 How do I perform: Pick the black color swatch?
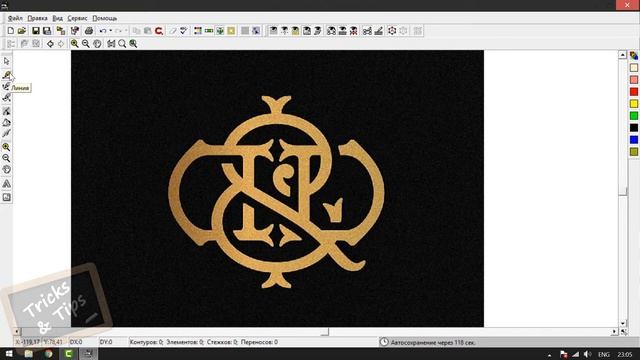633,128
